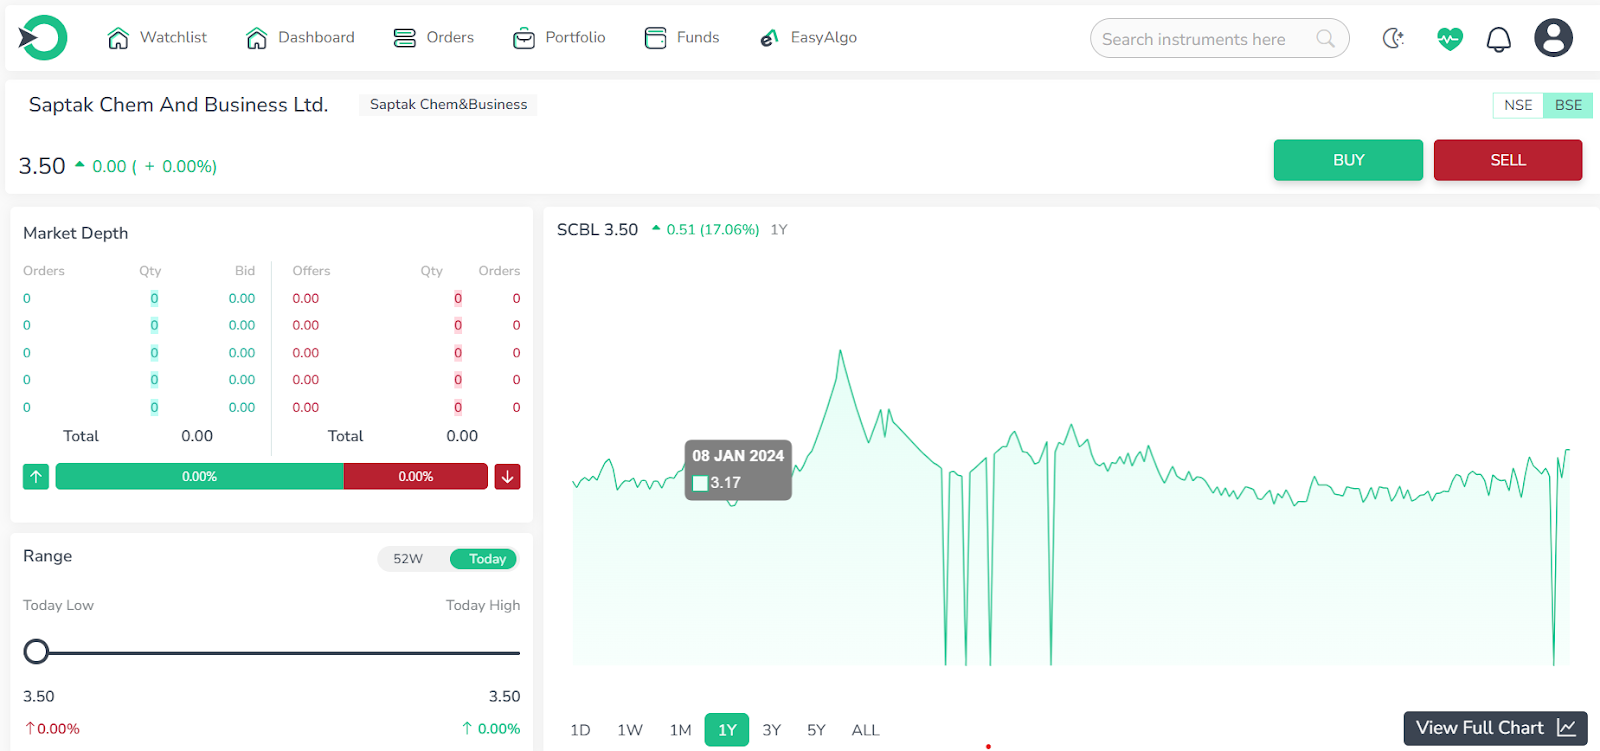Click the Range heading

48,556
